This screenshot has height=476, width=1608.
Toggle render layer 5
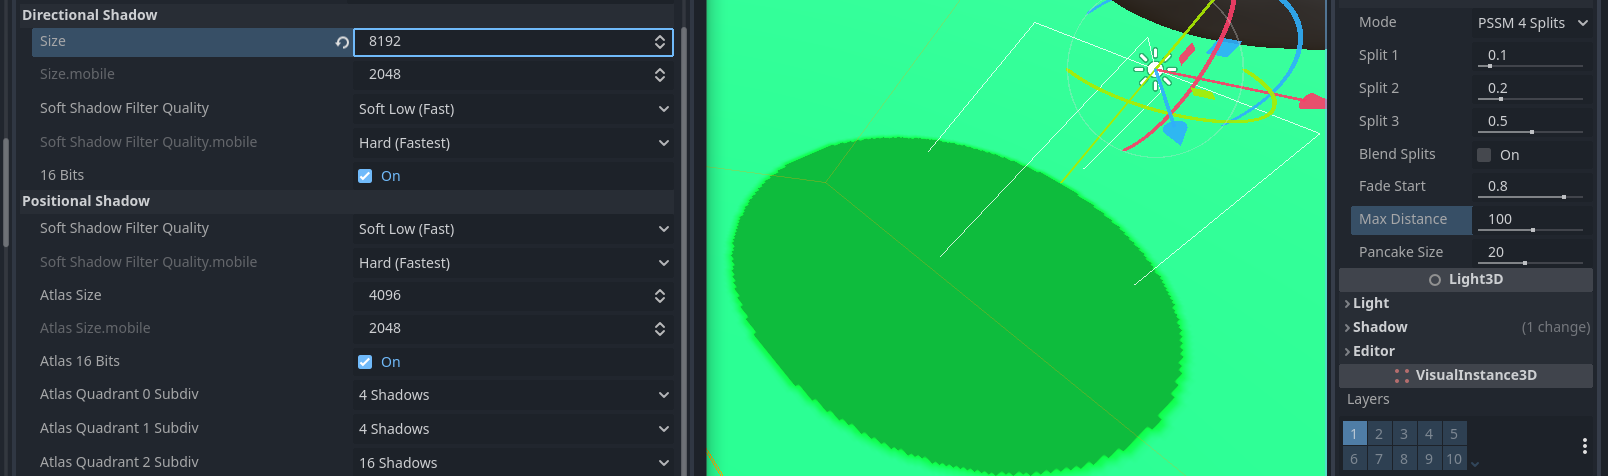tap(1454, 433)
